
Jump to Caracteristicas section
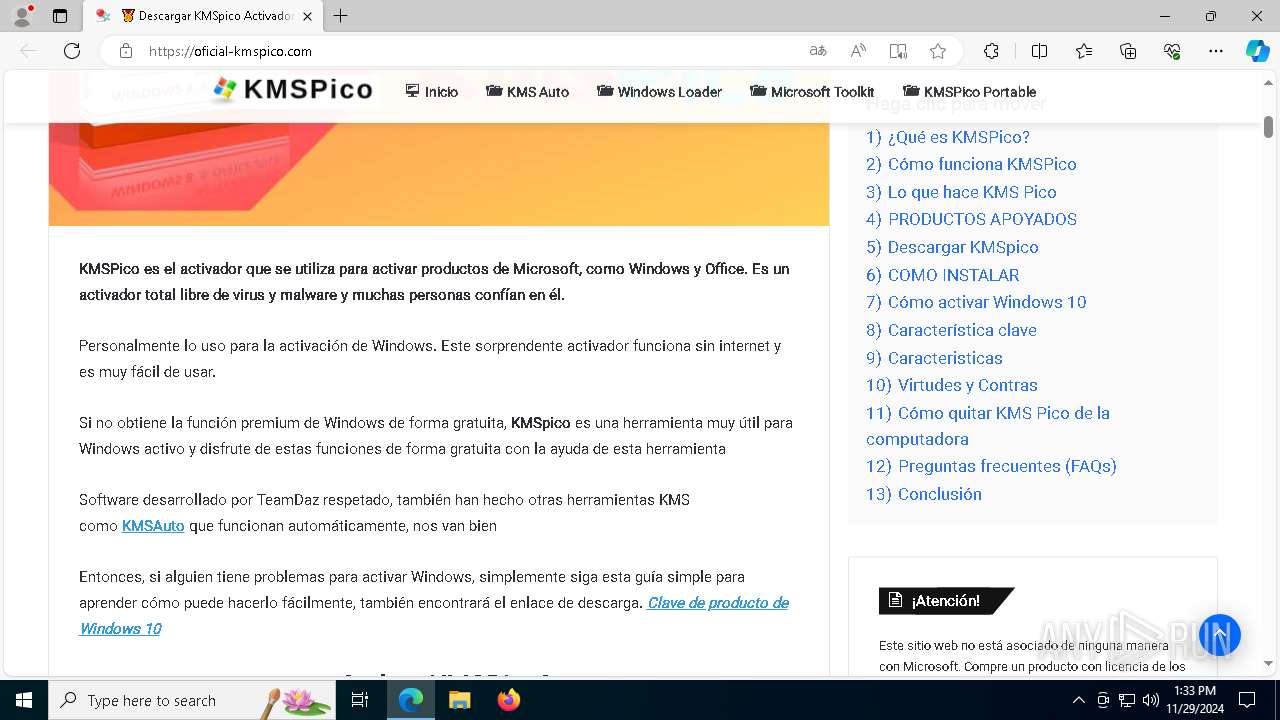click(934, 358)
